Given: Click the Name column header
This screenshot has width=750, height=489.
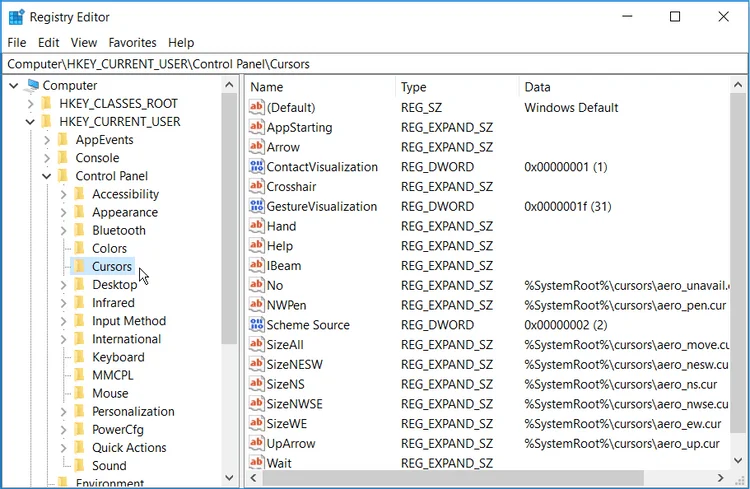Looking at the screenshot, I should 321,87.
